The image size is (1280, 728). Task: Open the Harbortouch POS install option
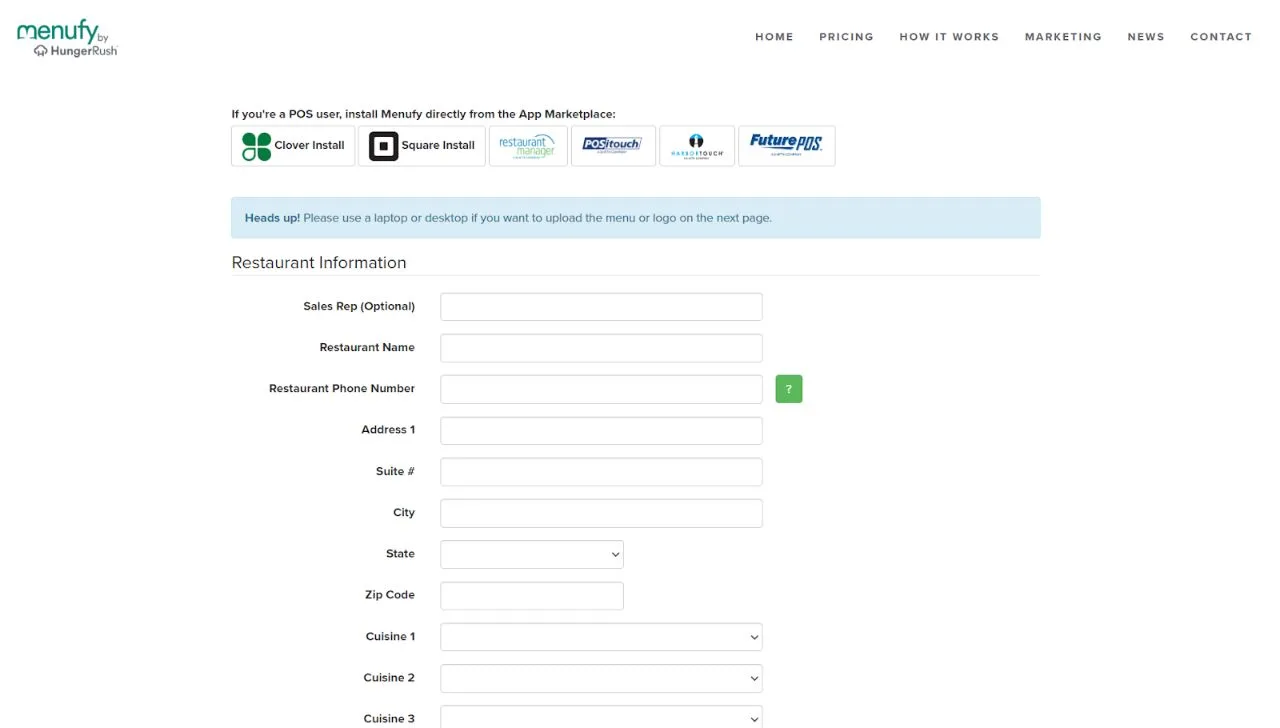click(x=696, y=146)
